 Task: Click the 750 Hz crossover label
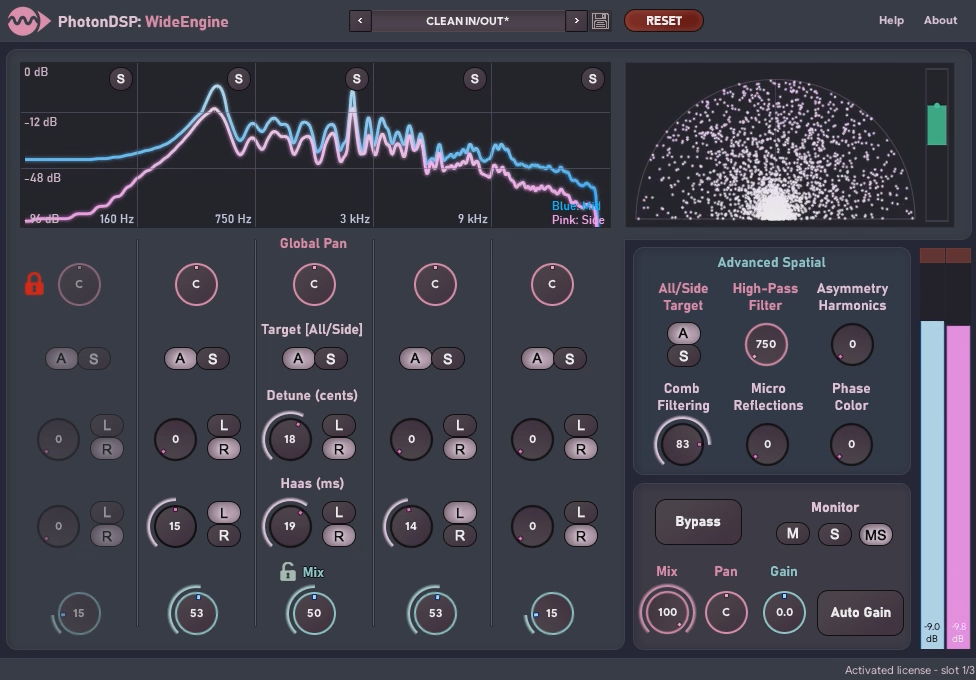(x=233, y=219)
